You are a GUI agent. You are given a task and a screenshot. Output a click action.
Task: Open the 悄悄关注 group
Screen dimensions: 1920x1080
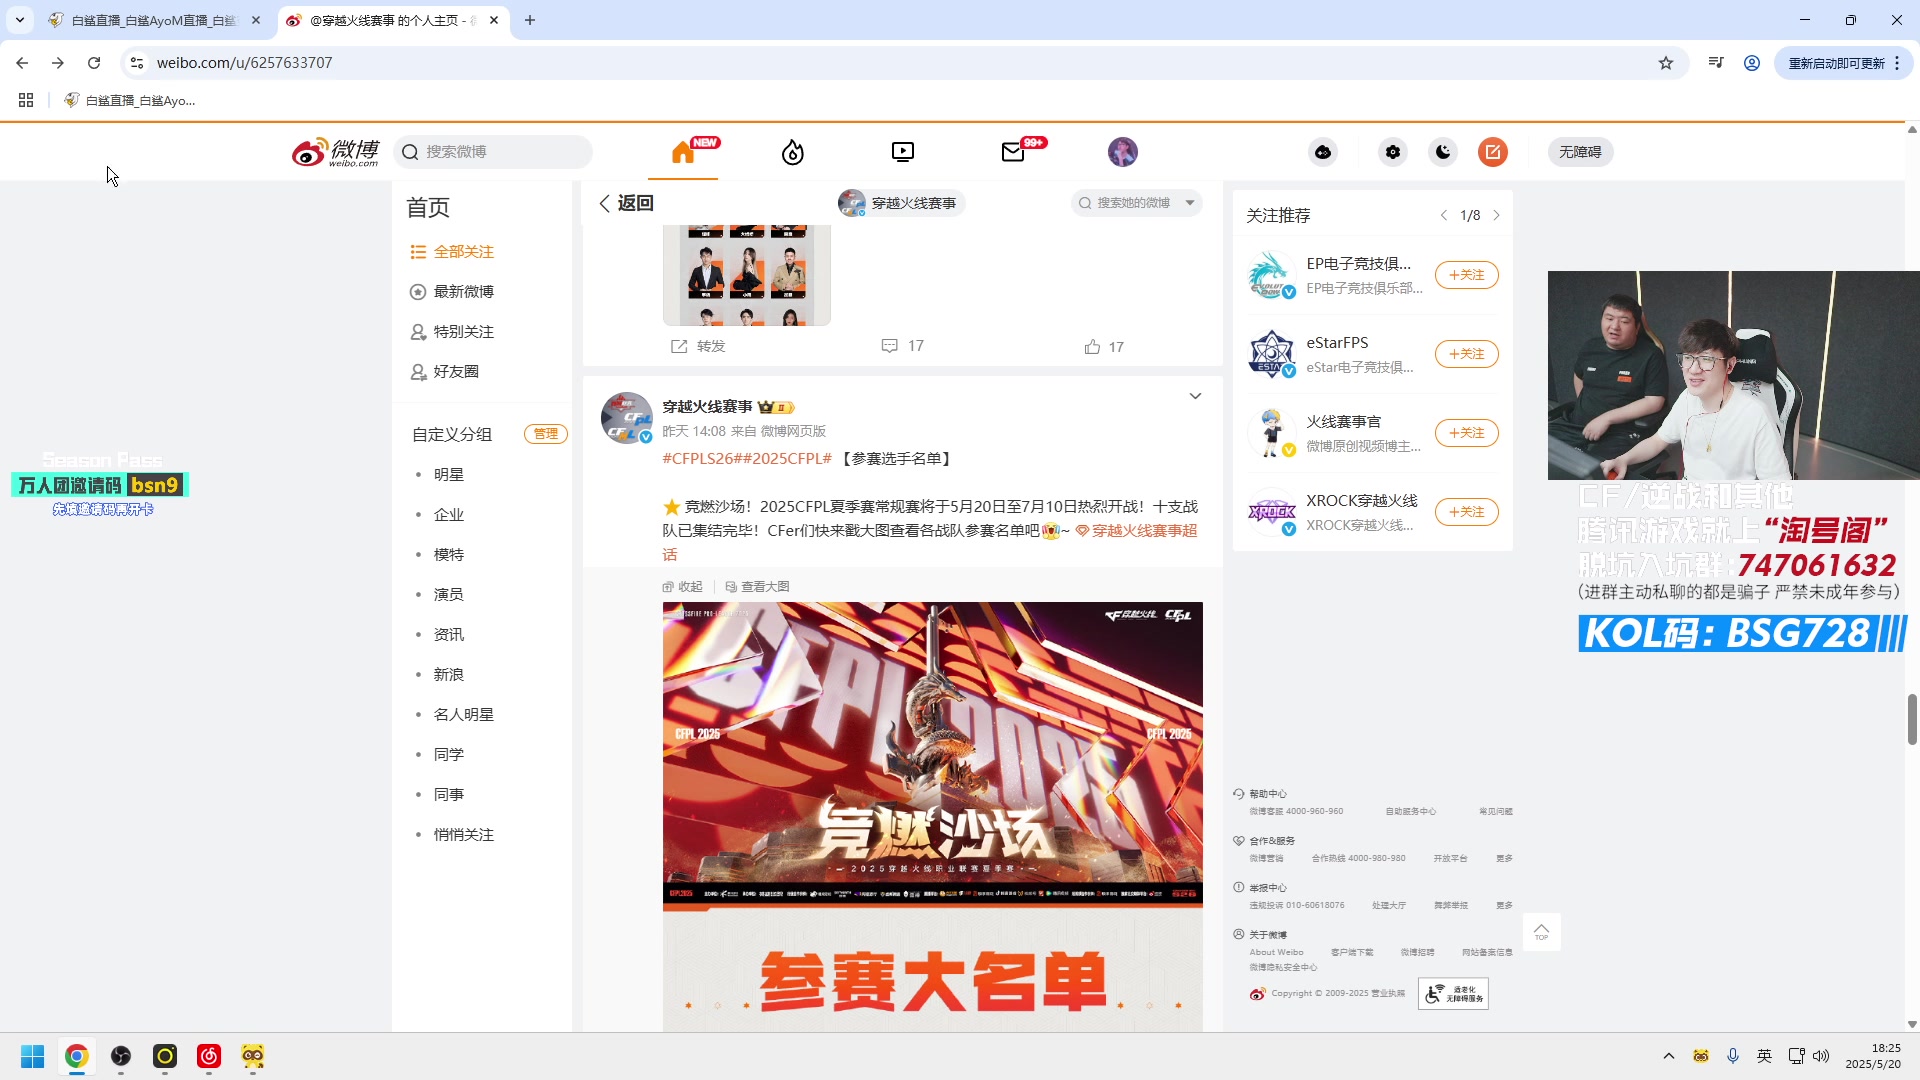464,835
